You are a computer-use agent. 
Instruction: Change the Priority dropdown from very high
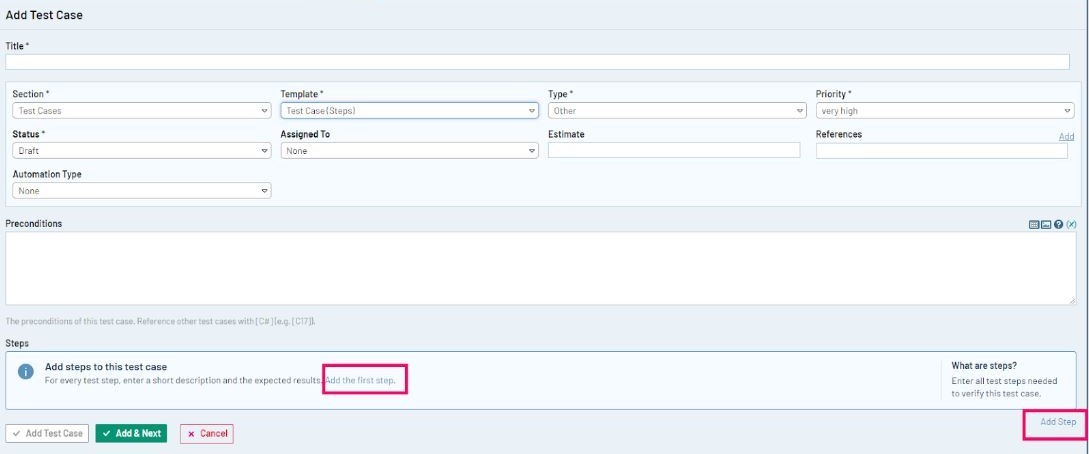click(944, 111)
